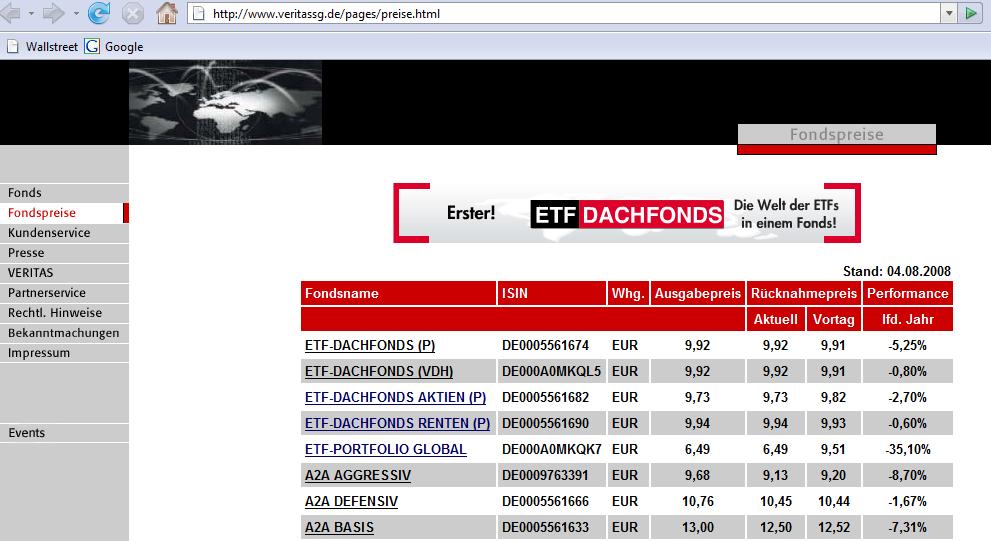Click the browser Forward arrow

click(54, 13)
